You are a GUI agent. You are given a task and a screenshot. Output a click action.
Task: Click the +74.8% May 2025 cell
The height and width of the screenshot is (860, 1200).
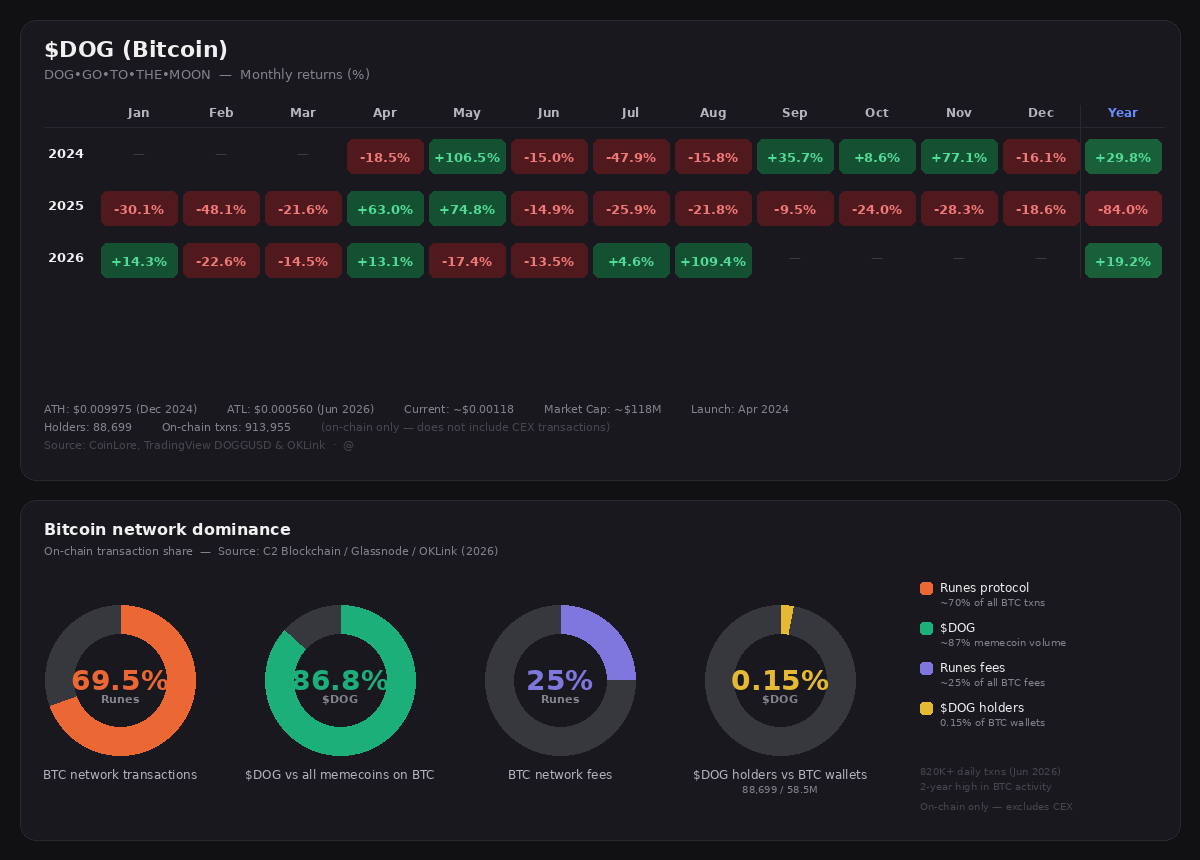coord(467,209)
